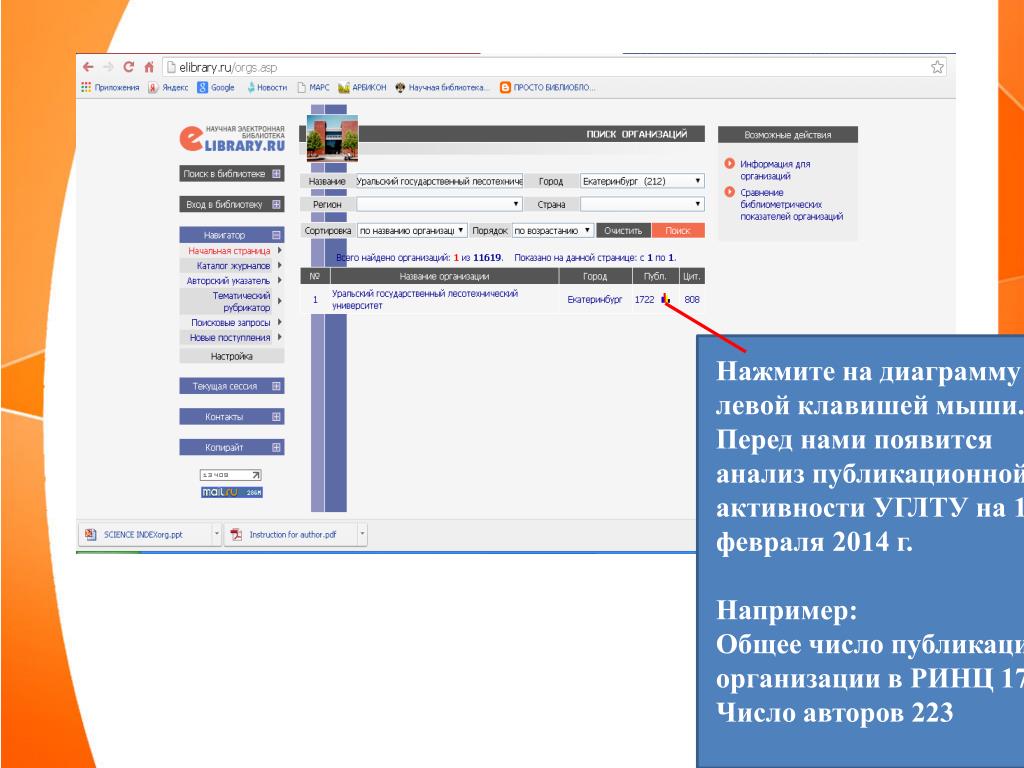Open Новые поступления in navigator

tap(230, 338)
